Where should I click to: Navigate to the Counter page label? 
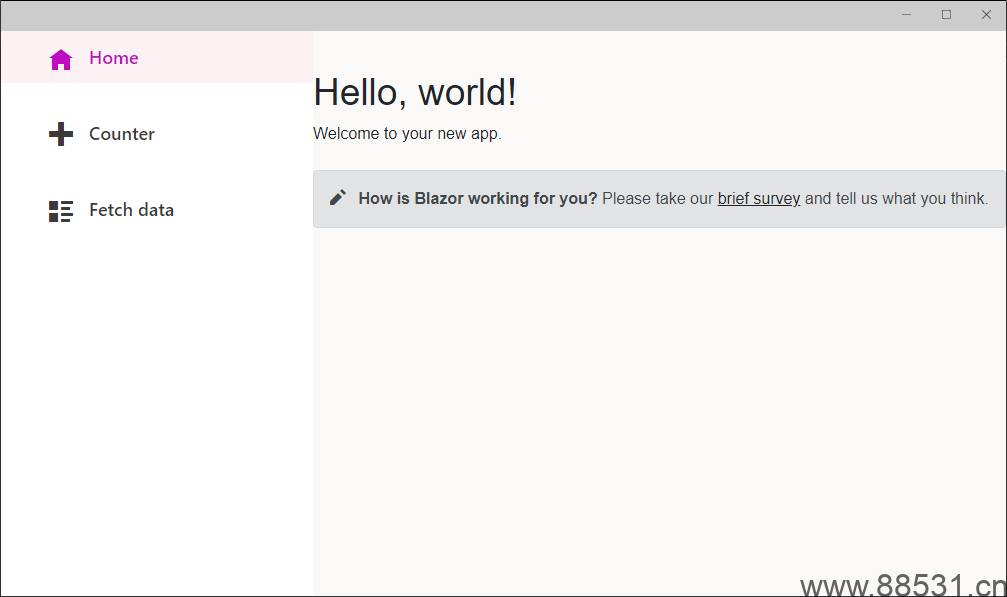coord(122,134)
